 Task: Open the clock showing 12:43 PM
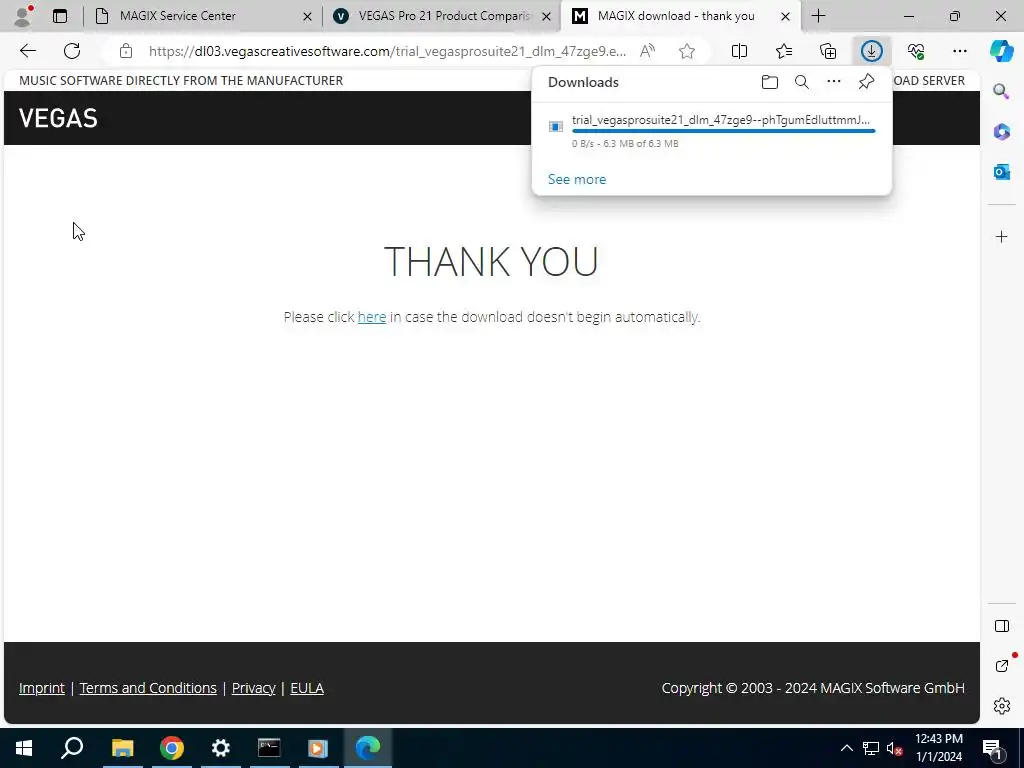pos(938,748)
